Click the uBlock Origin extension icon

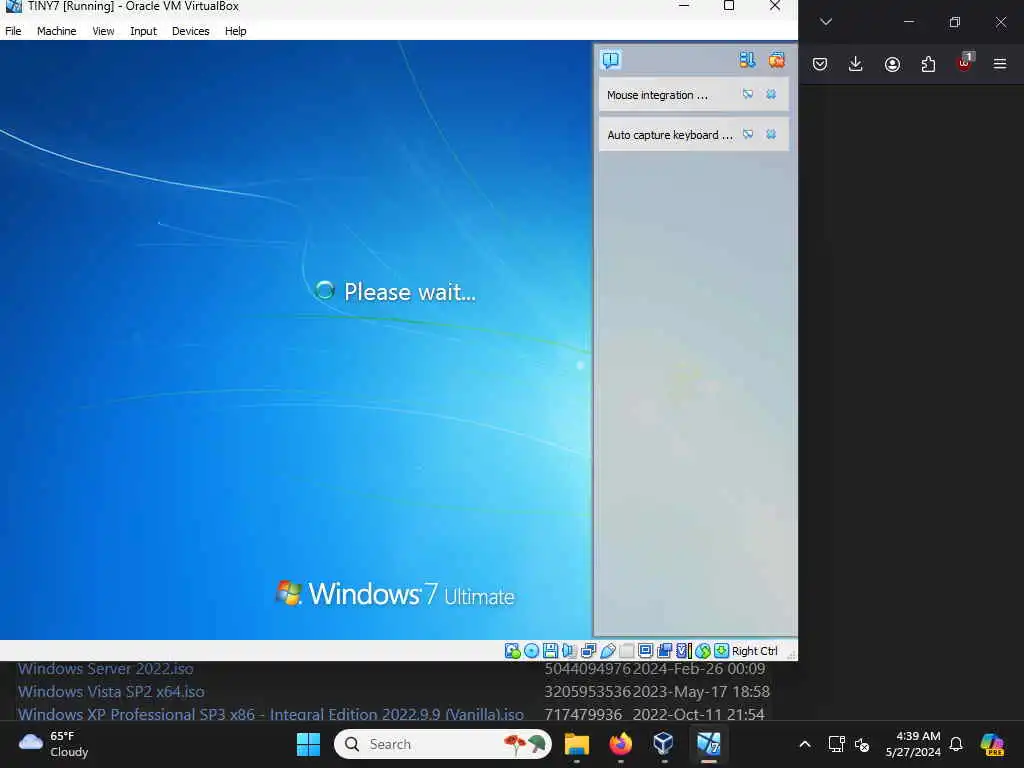click(x=965, y=63)
